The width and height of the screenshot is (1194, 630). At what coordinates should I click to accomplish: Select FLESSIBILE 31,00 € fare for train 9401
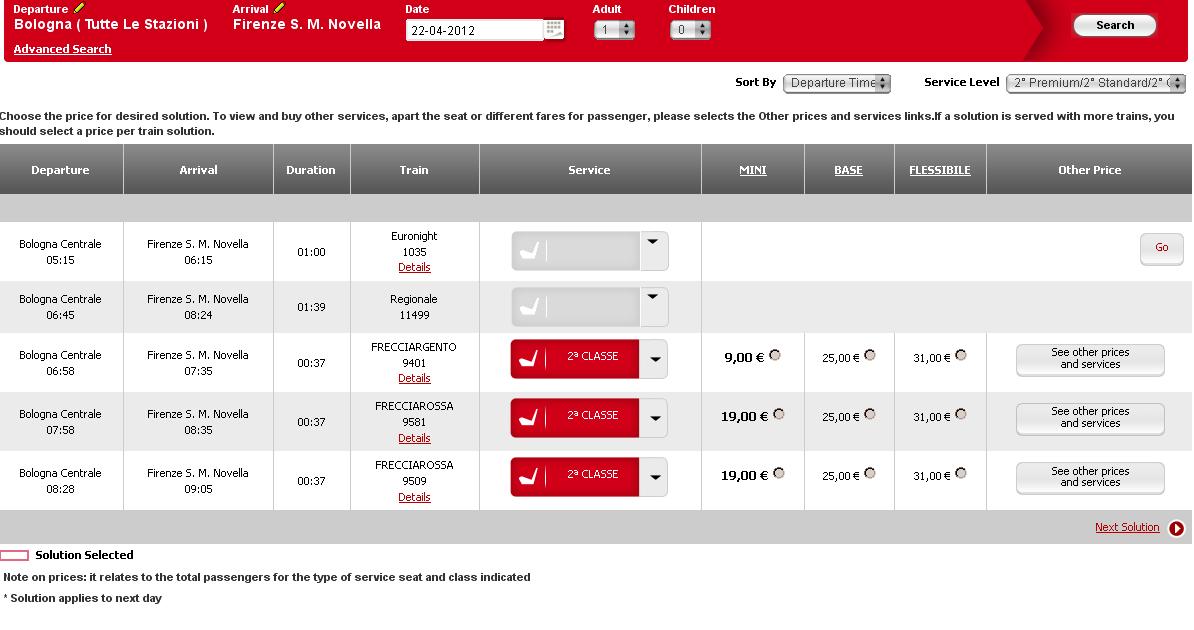pos(961,355)
